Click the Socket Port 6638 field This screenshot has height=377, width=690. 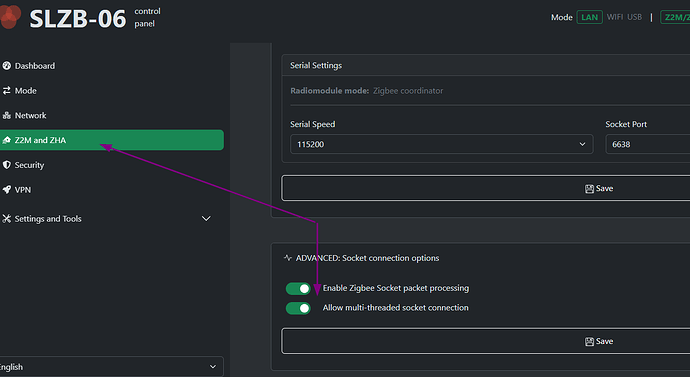point(648,144)
